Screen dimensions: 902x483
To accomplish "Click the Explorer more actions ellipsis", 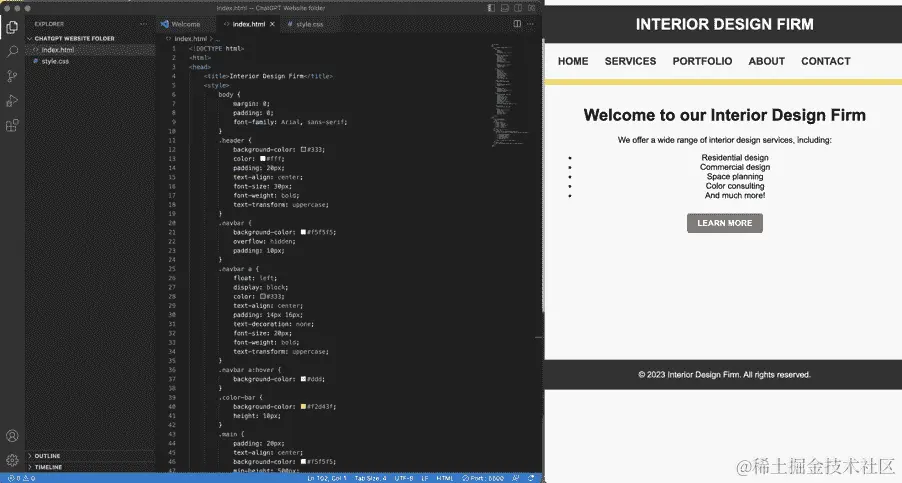I will (x=143, y=24).
